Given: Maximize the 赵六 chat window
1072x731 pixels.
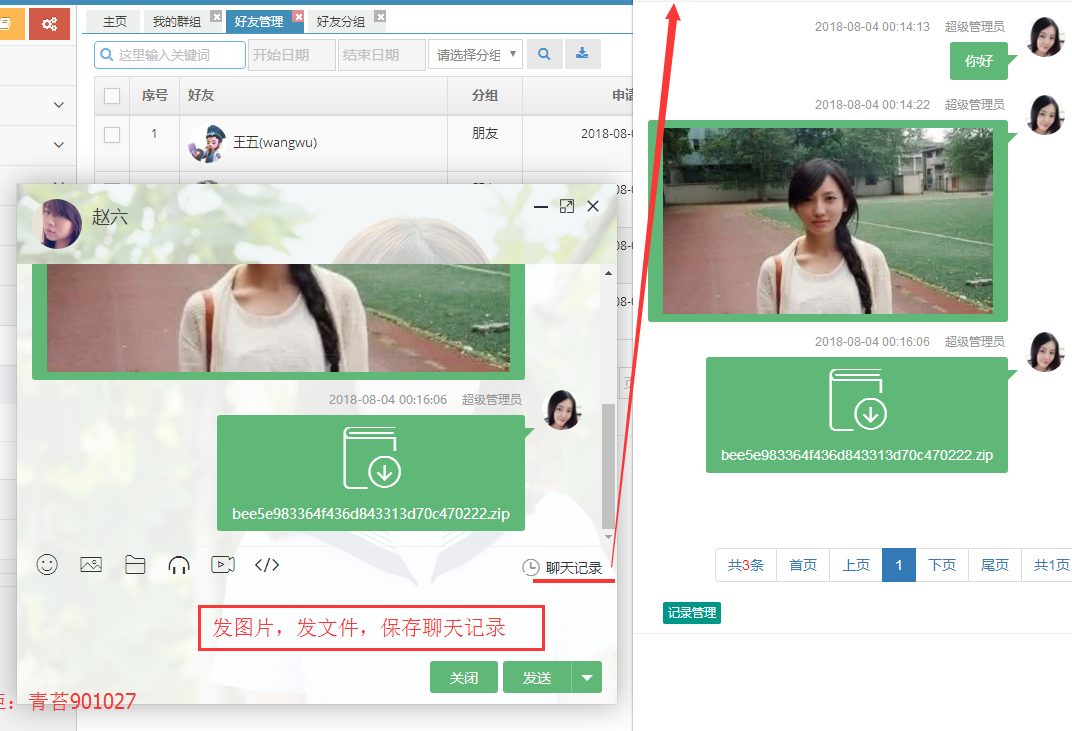Looking at the screenshot, I should (x=567, y=207).
